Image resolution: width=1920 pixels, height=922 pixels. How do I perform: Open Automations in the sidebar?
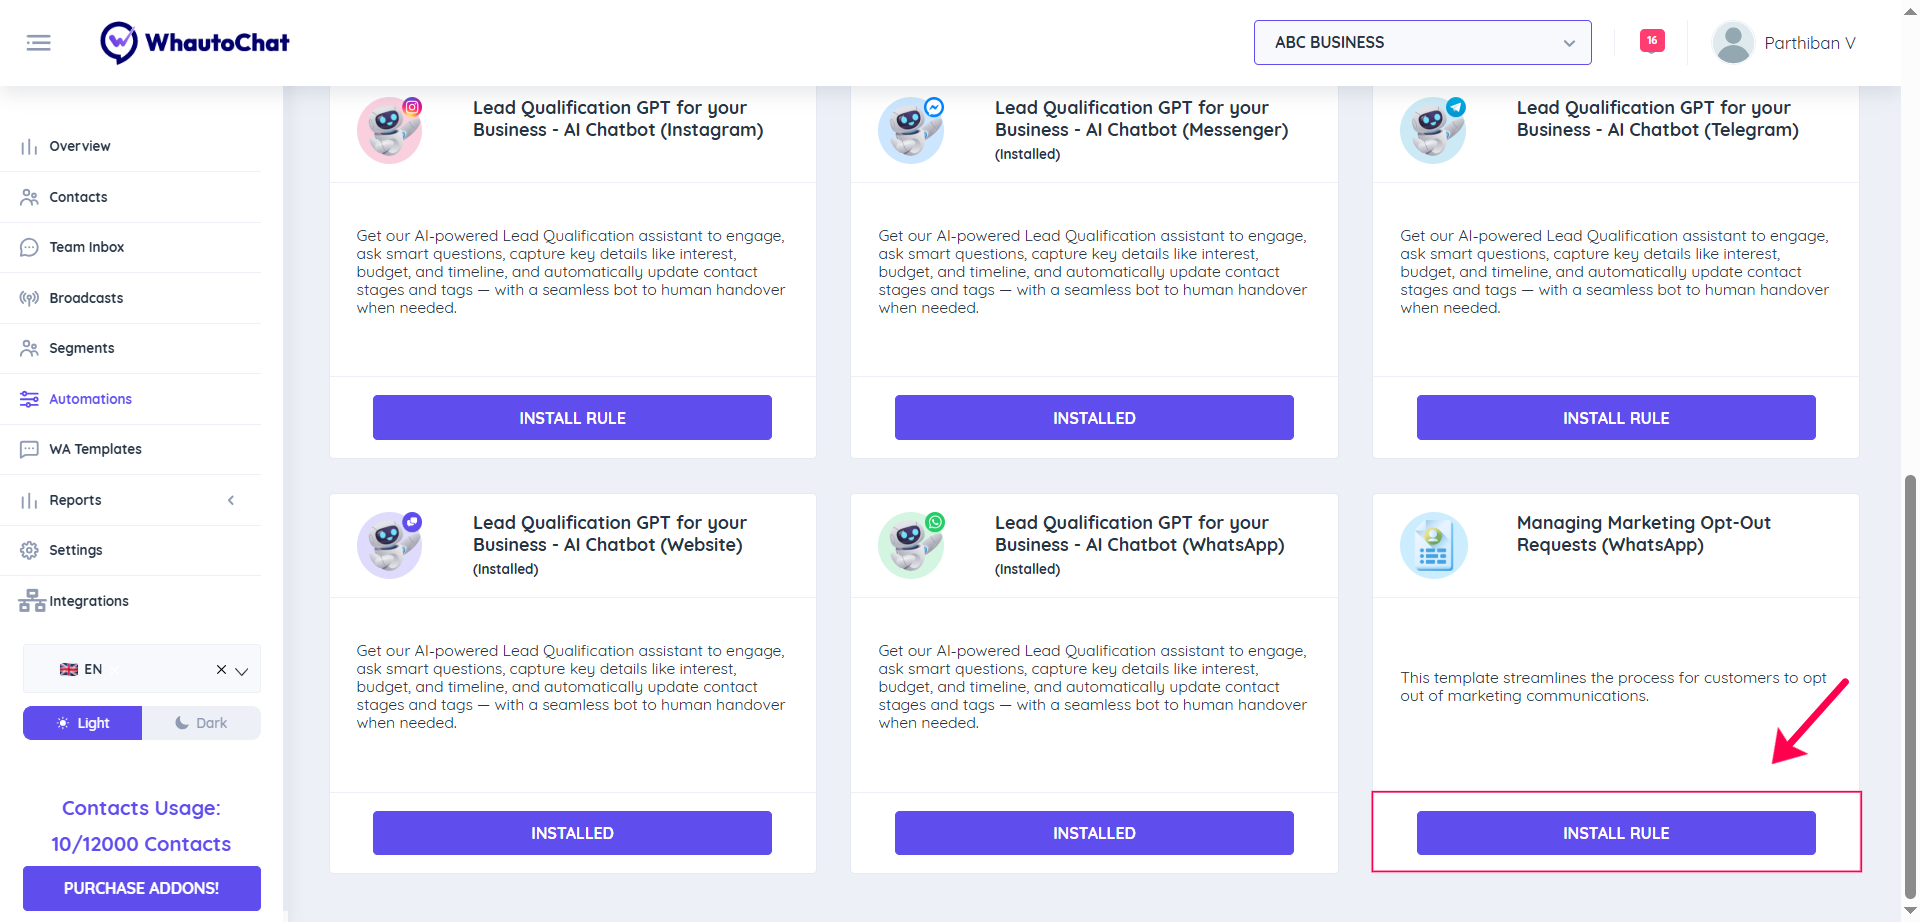pyautogui.click(x=90, y=399)
